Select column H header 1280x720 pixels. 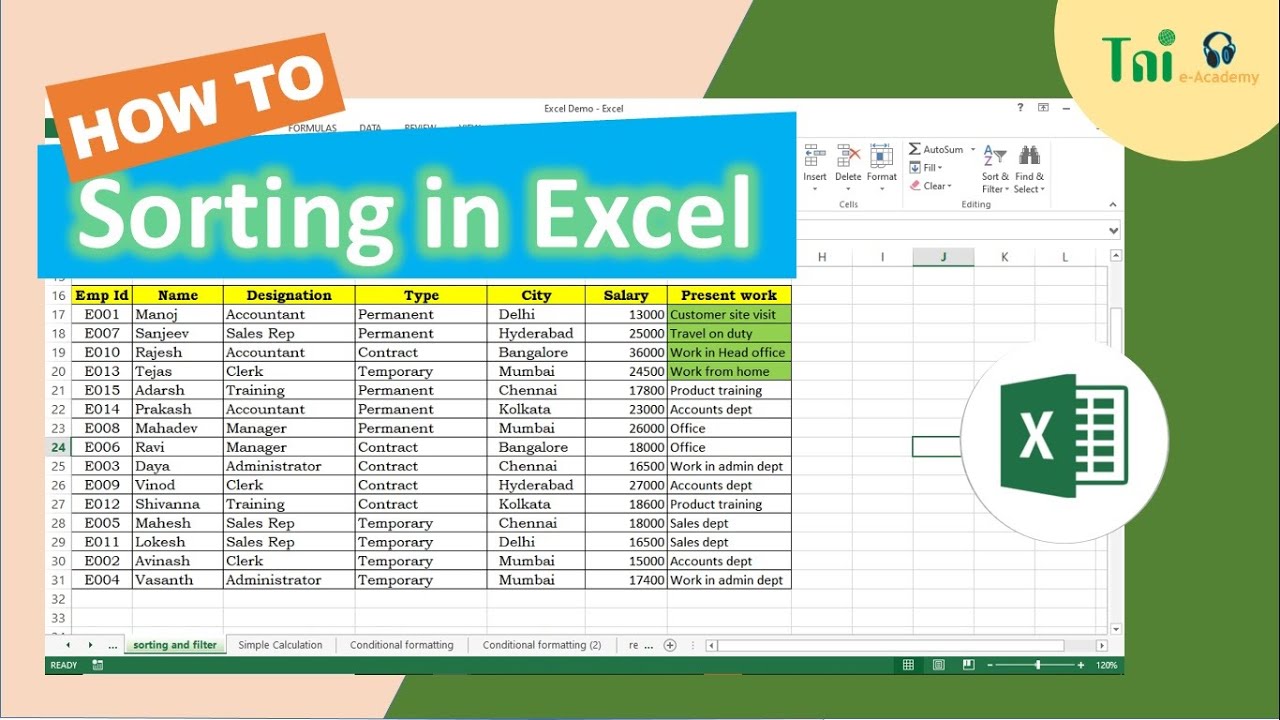click(x=822, y=257)
